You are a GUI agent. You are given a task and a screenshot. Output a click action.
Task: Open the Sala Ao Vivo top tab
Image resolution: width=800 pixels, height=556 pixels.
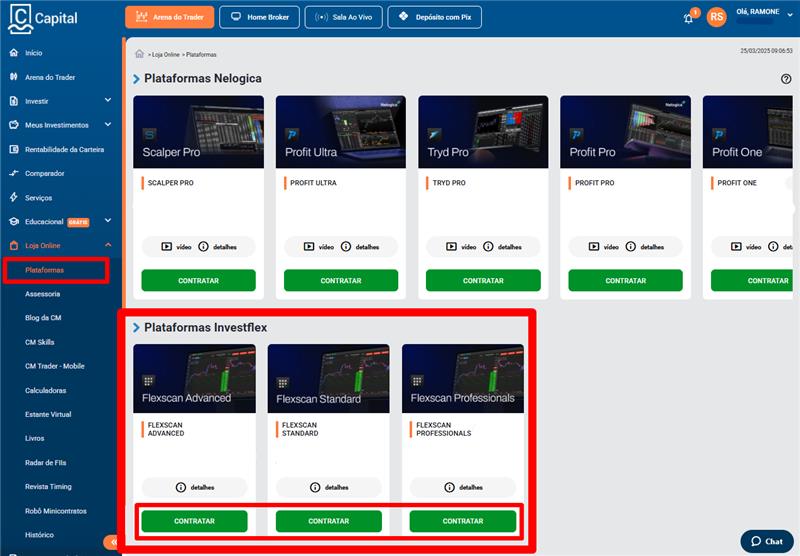pos(343,17)
